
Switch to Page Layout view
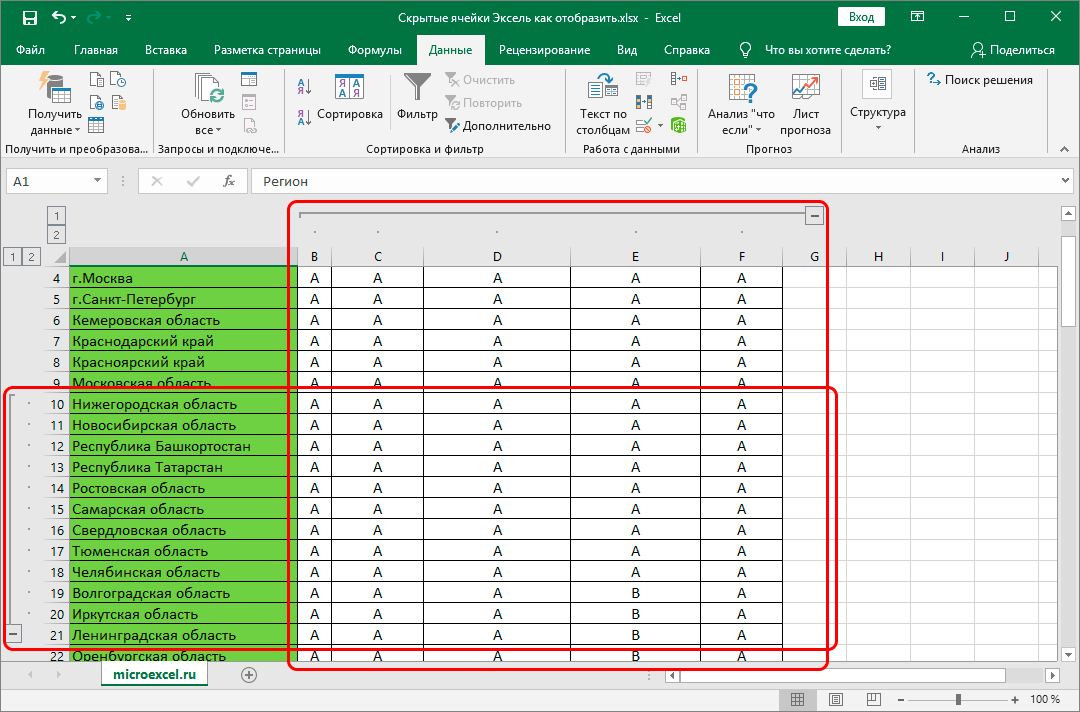point(835,700)
